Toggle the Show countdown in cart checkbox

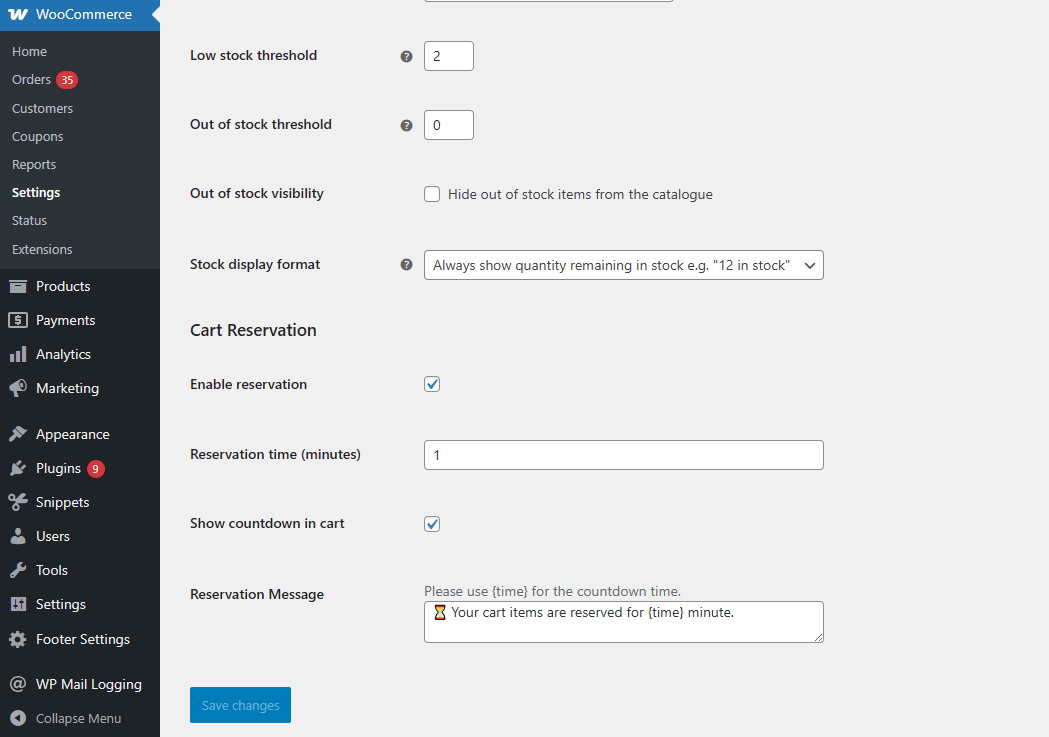pyautogui.click(x=432, y=524)
